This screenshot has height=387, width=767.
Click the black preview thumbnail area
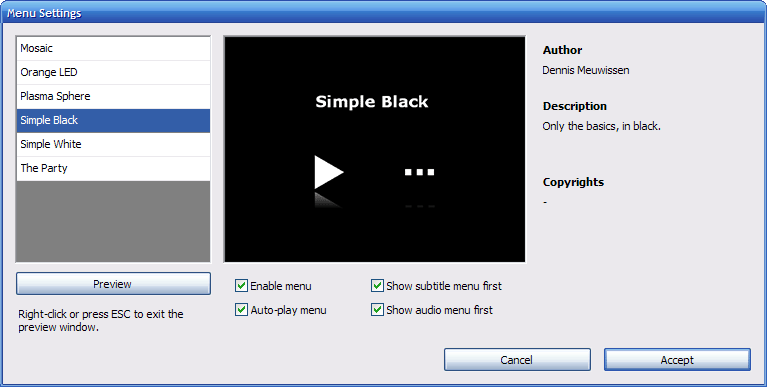(375, 149)
